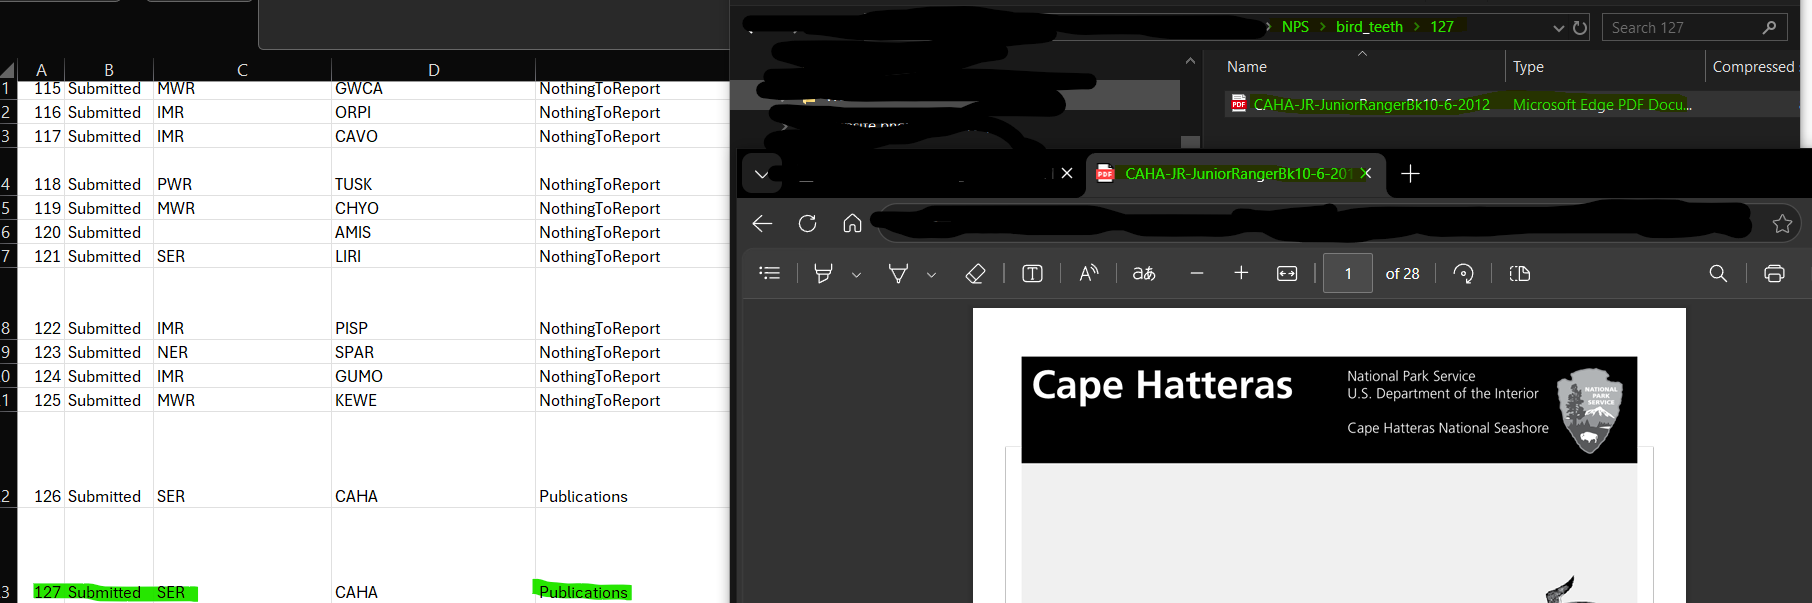Switch to the CAHA-JR-JuniorRangerBk10-6 browser tab
1812x603 pixels.
coord(1236,174)
